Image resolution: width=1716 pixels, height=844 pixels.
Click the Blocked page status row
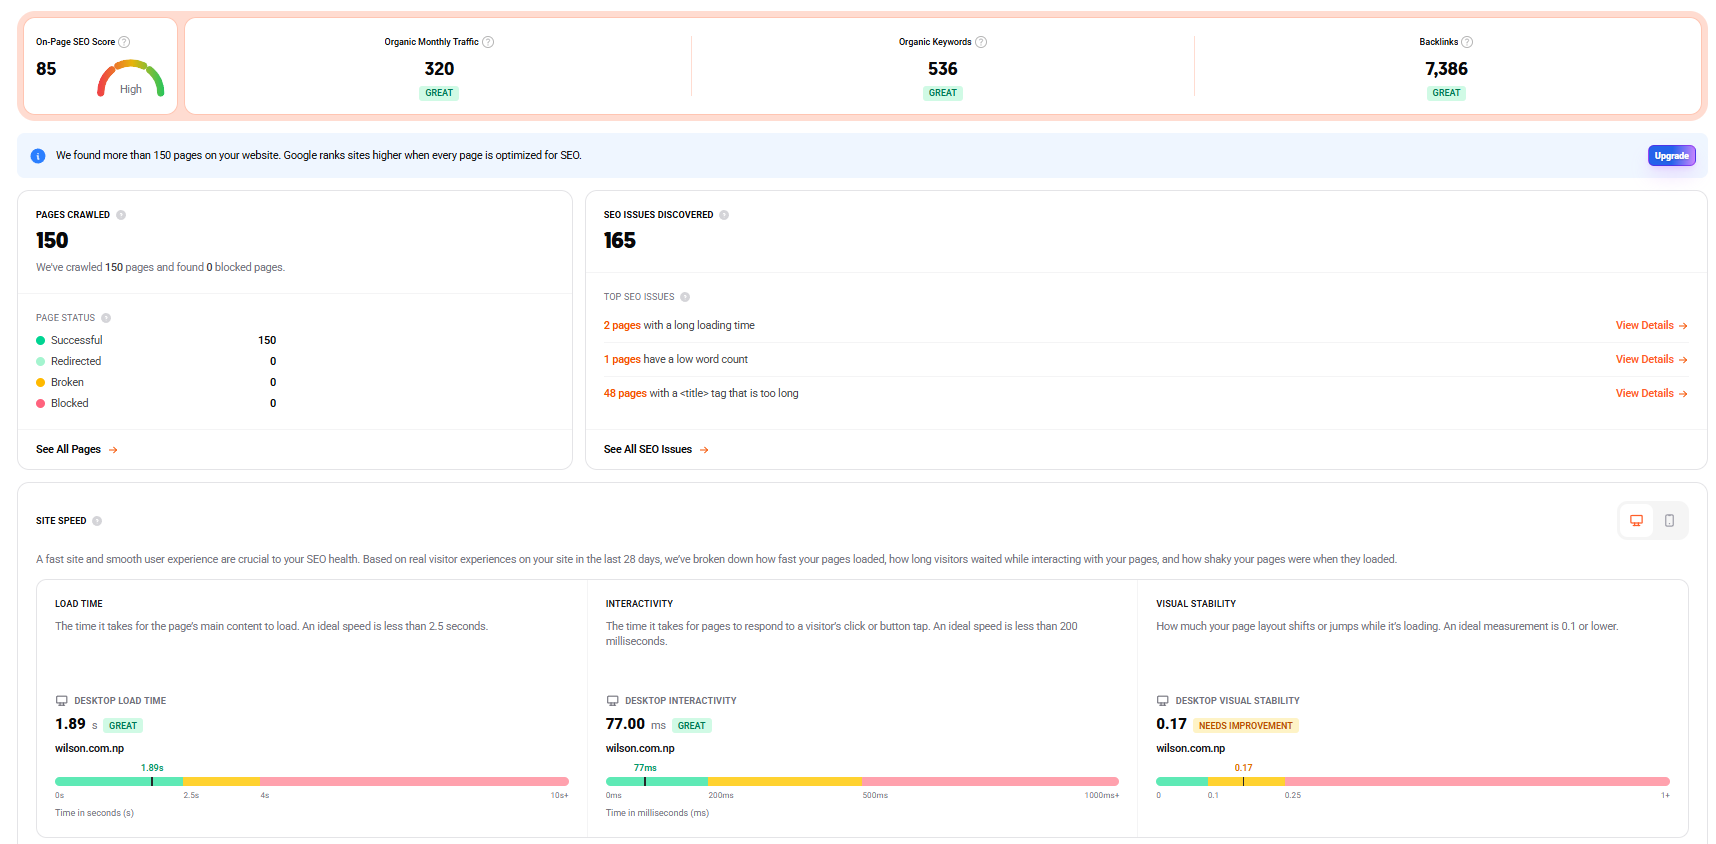[x=156, y=404]
